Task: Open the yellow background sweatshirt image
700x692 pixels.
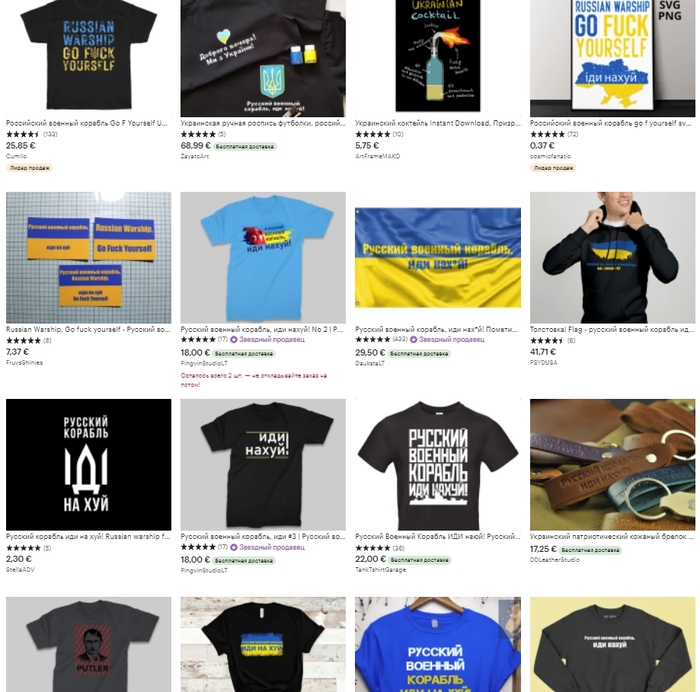Action: [612, 644]
